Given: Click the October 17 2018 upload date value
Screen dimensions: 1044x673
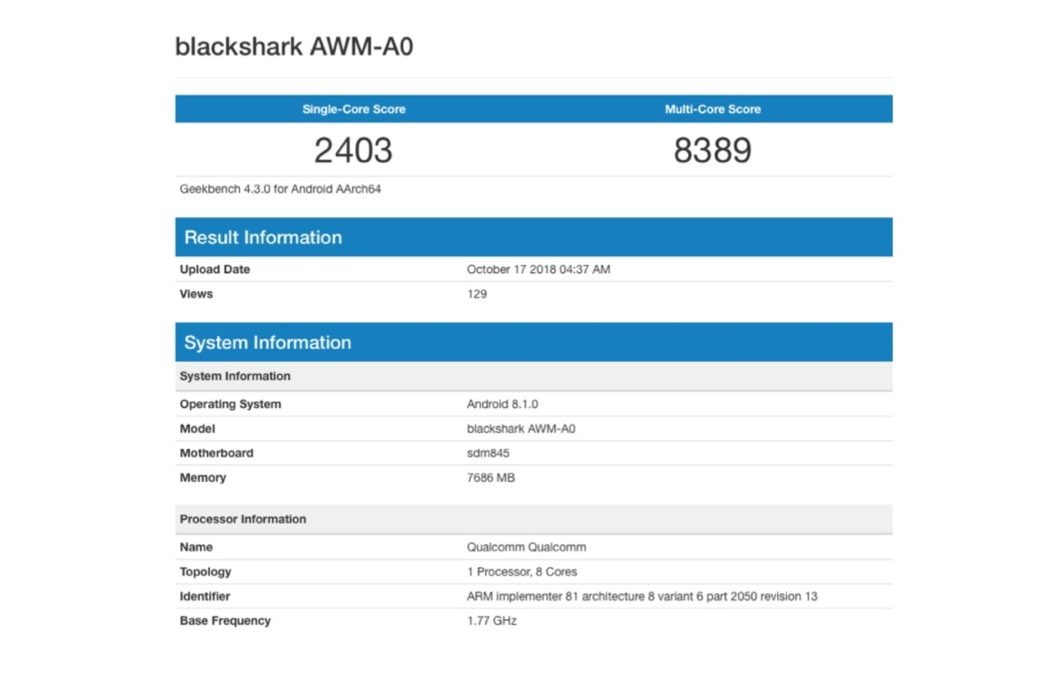Looking at the screenshot, I should pos(538,270).
